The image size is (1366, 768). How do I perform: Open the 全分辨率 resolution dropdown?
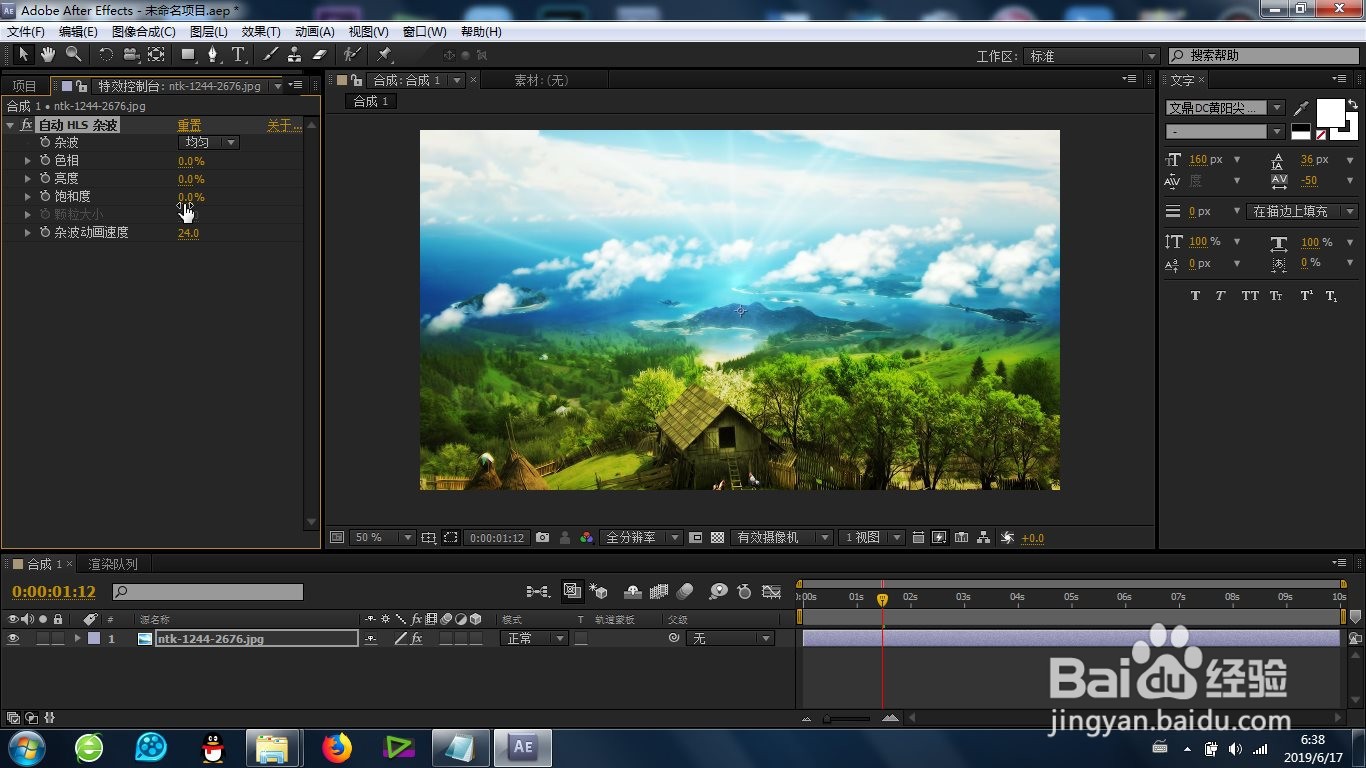coord(641,538)
